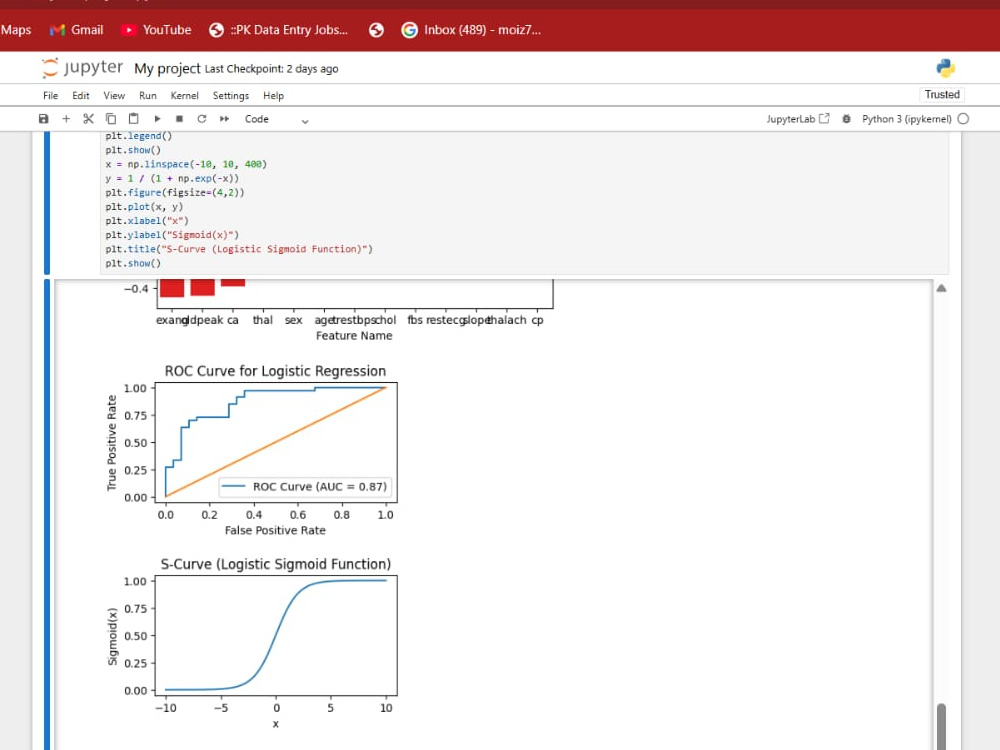Viewport: 1000px width, 750px height.
Task: Toggle the debugger bug icon
Action: (846, 119)
